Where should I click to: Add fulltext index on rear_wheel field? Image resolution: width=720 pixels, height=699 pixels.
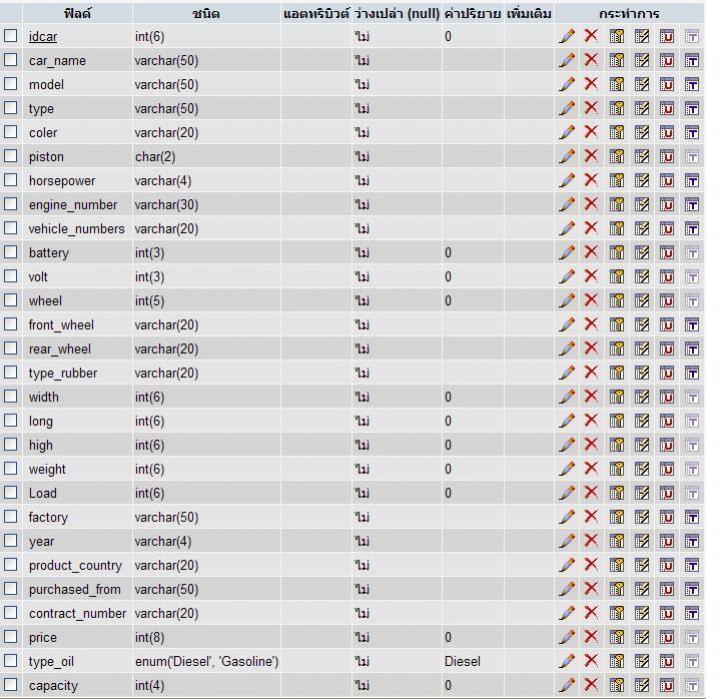pos(692,349)
